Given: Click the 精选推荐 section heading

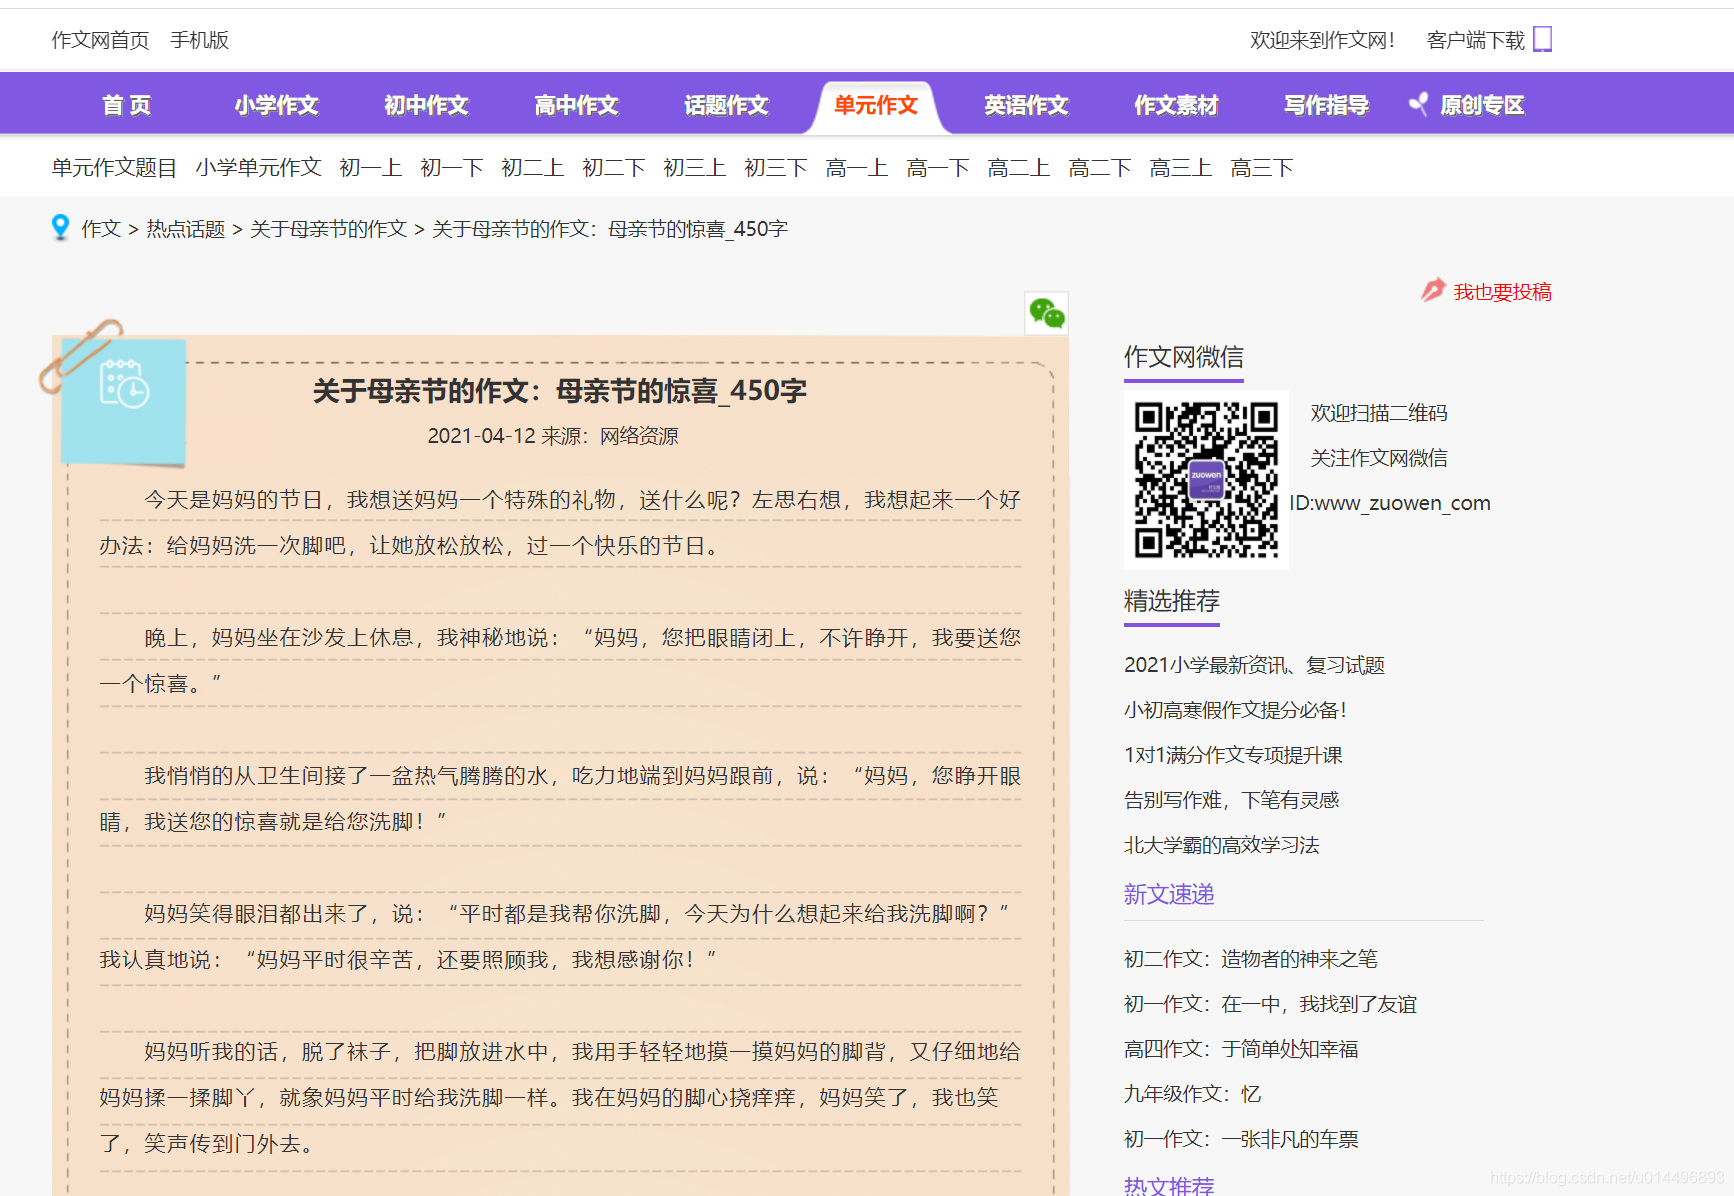Looking at the screenshot, I should [1172, 601].
